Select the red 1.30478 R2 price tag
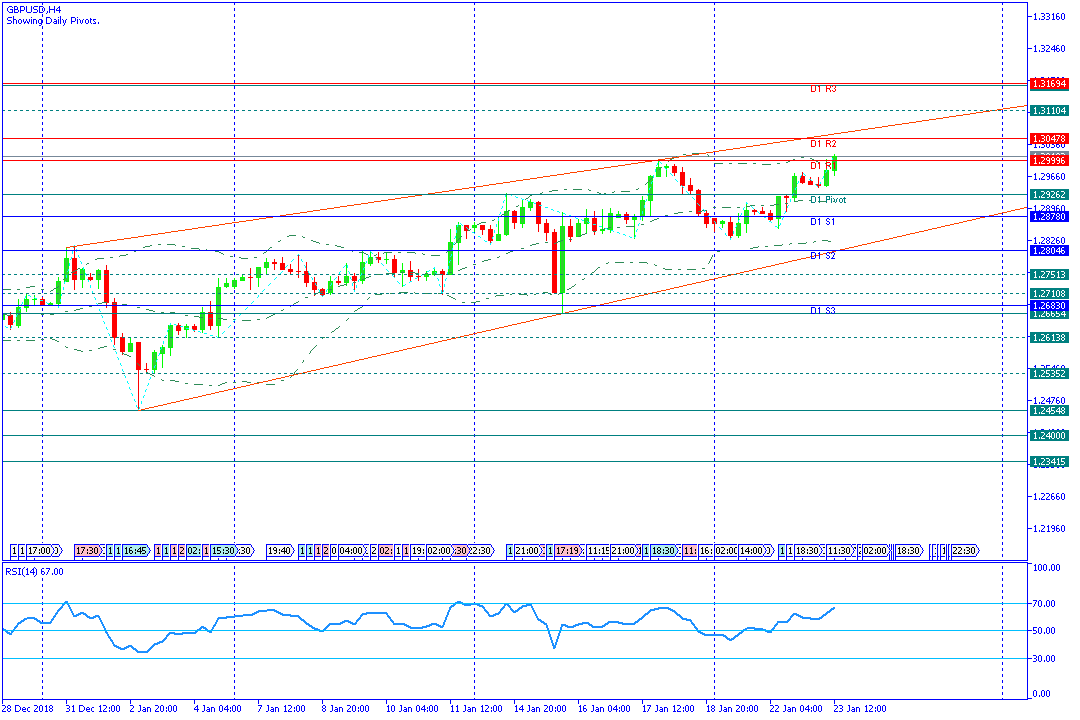This screenshot has width=1080, height=720. click(x=1050, y=138)
